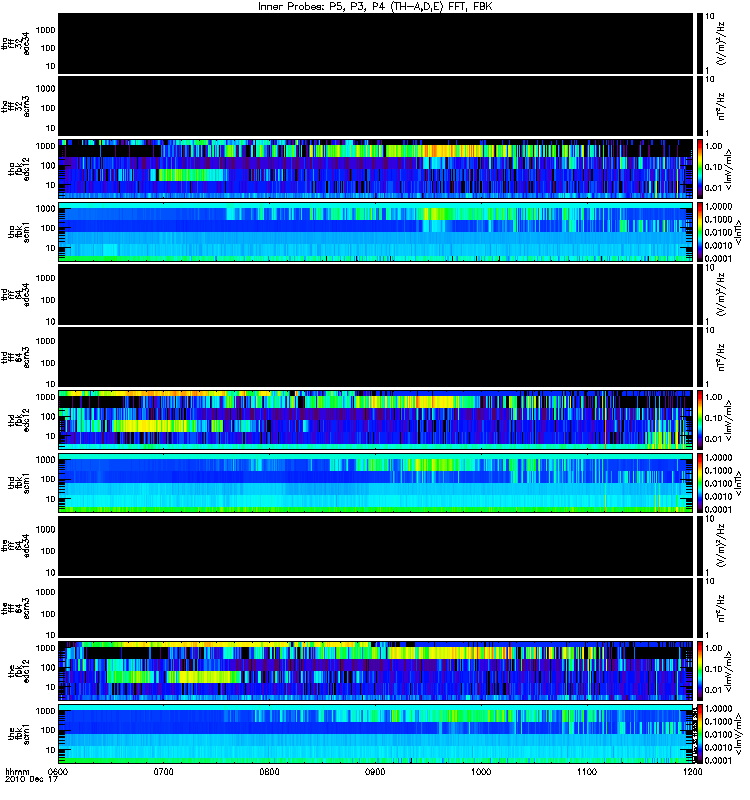Click the nT²/Hz unit label of tha scm3
This screenshot has width=750, height=800.
(x=721, y=106)
